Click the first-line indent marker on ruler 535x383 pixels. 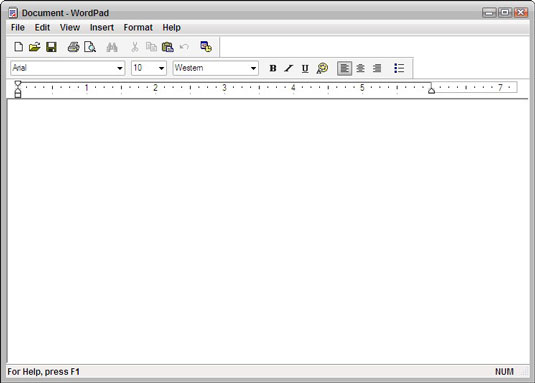pyautogui.click(x=18, y=83)
